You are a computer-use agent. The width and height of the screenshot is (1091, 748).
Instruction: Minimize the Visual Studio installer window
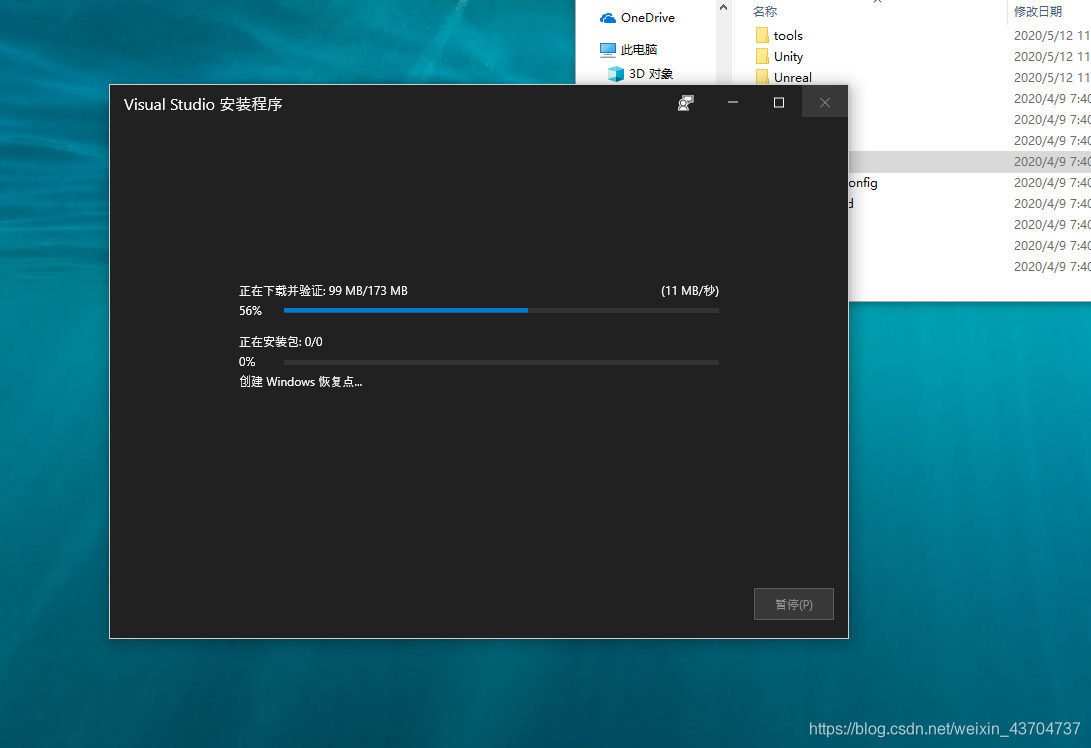733,102
